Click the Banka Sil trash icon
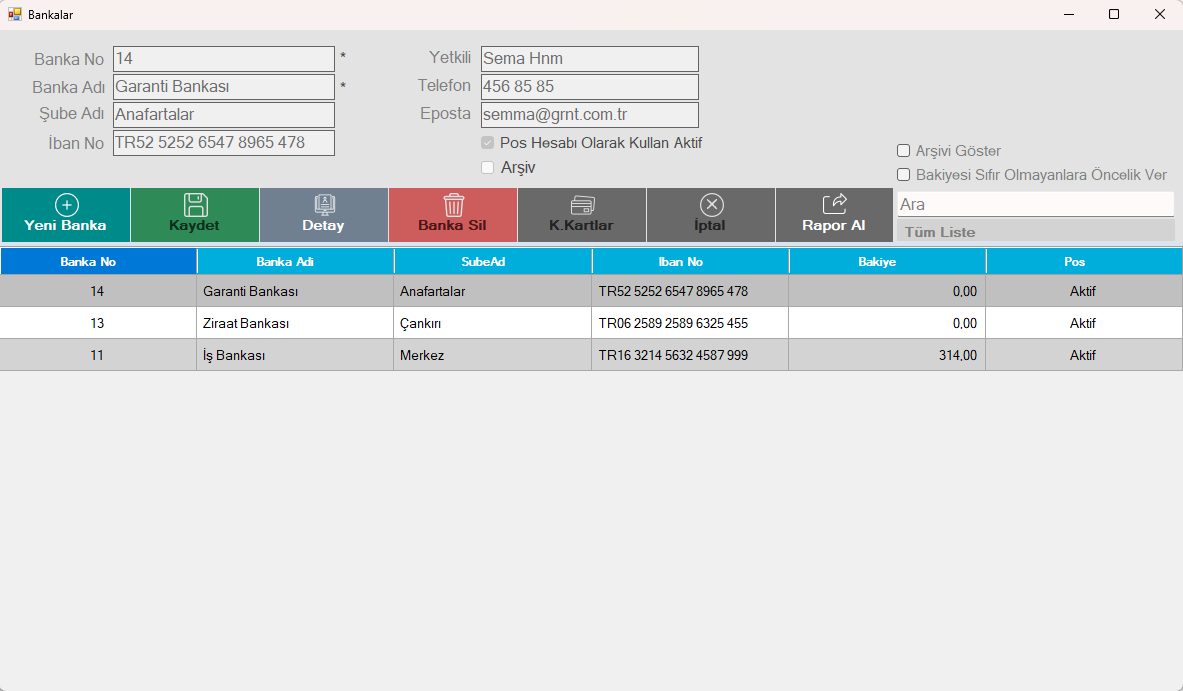Viewport: 1183px width, 691px height. (453, 205)
